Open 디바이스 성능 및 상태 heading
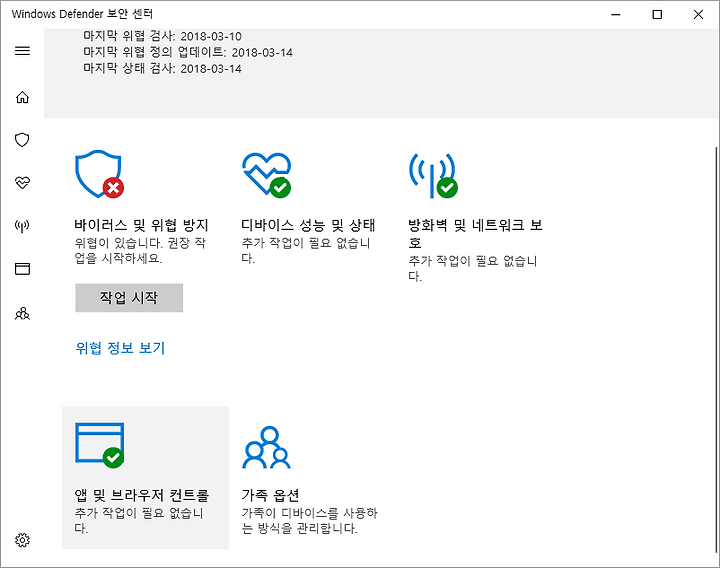The height and width of the screenshot is (568, 720). tap(308, 225)
